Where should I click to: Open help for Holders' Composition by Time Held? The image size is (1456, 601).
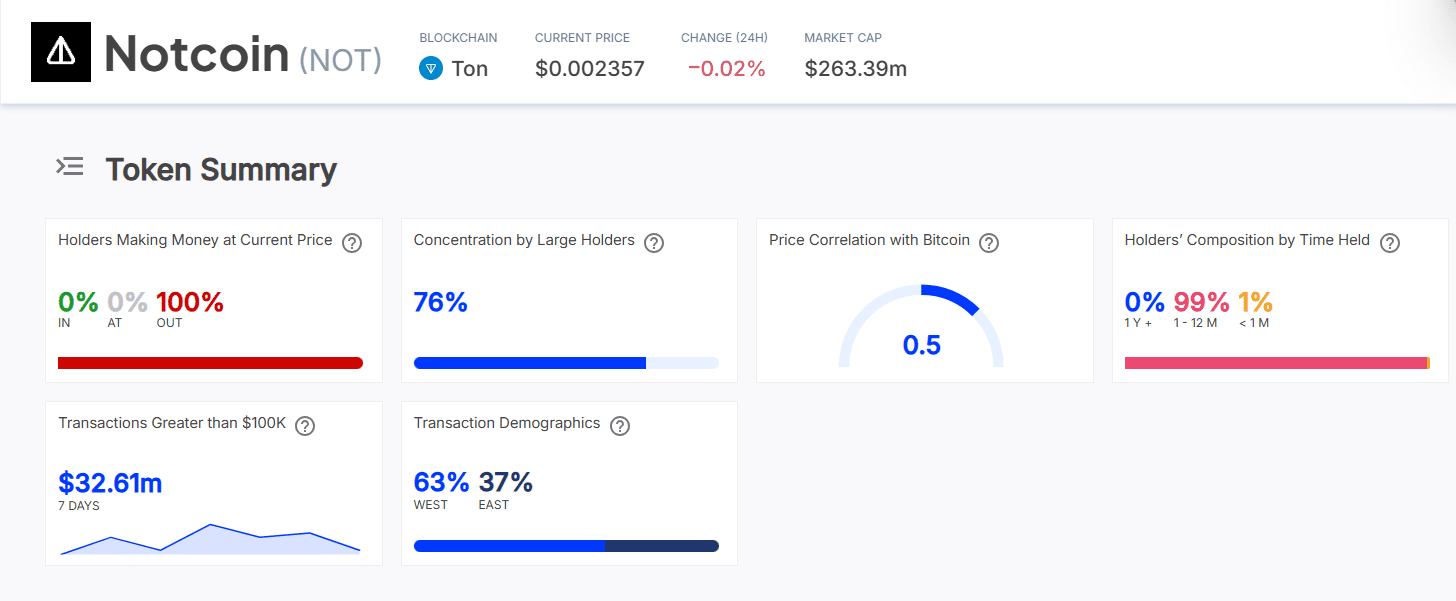tap(1390, 242)
